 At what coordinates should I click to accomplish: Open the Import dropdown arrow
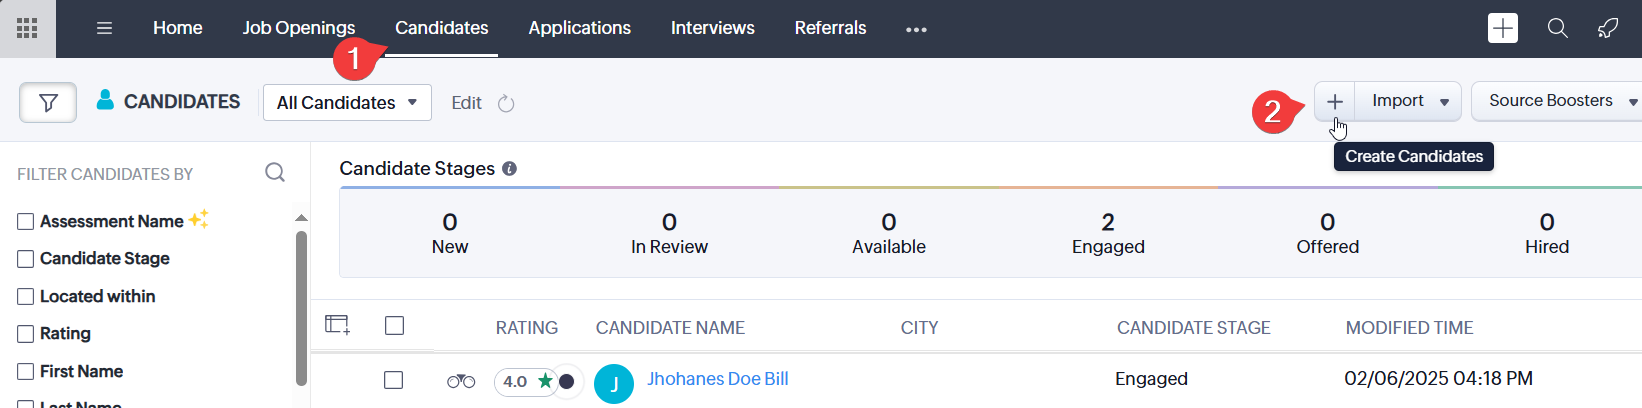tap(1444, 102)
